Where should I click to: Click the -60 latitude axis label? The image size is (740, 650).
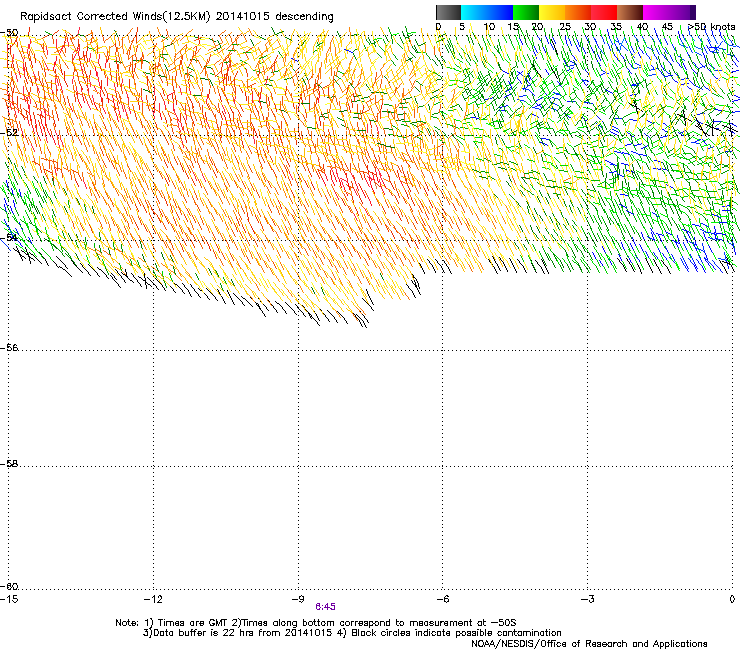[9, 586]
